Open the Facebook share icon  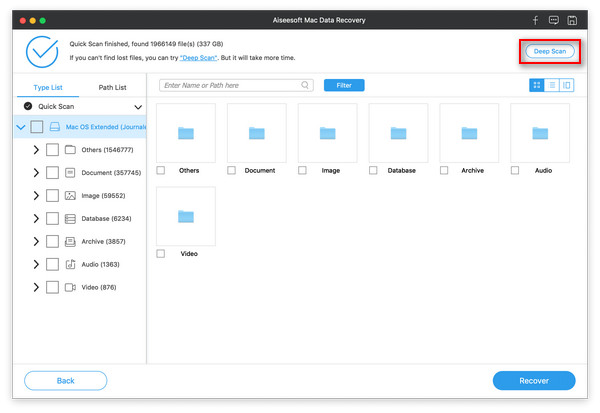(535, 20)
